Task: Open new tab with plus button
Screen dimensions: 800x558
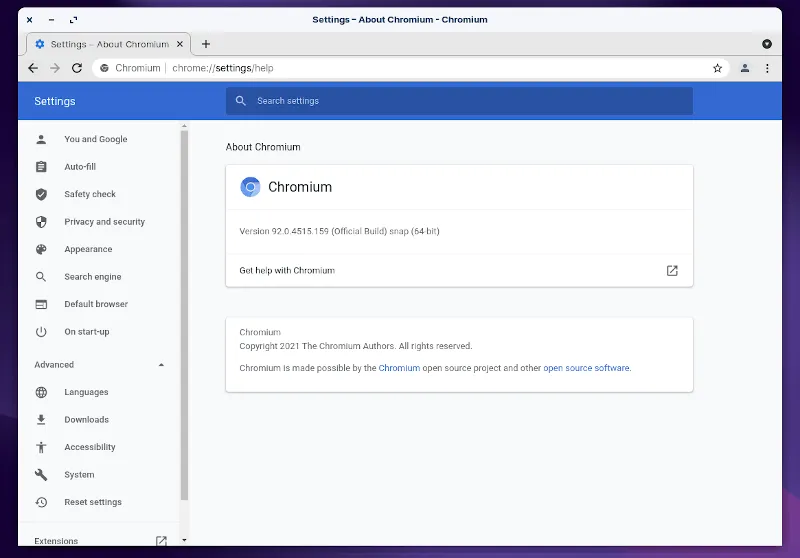Action: pos(206,44)
